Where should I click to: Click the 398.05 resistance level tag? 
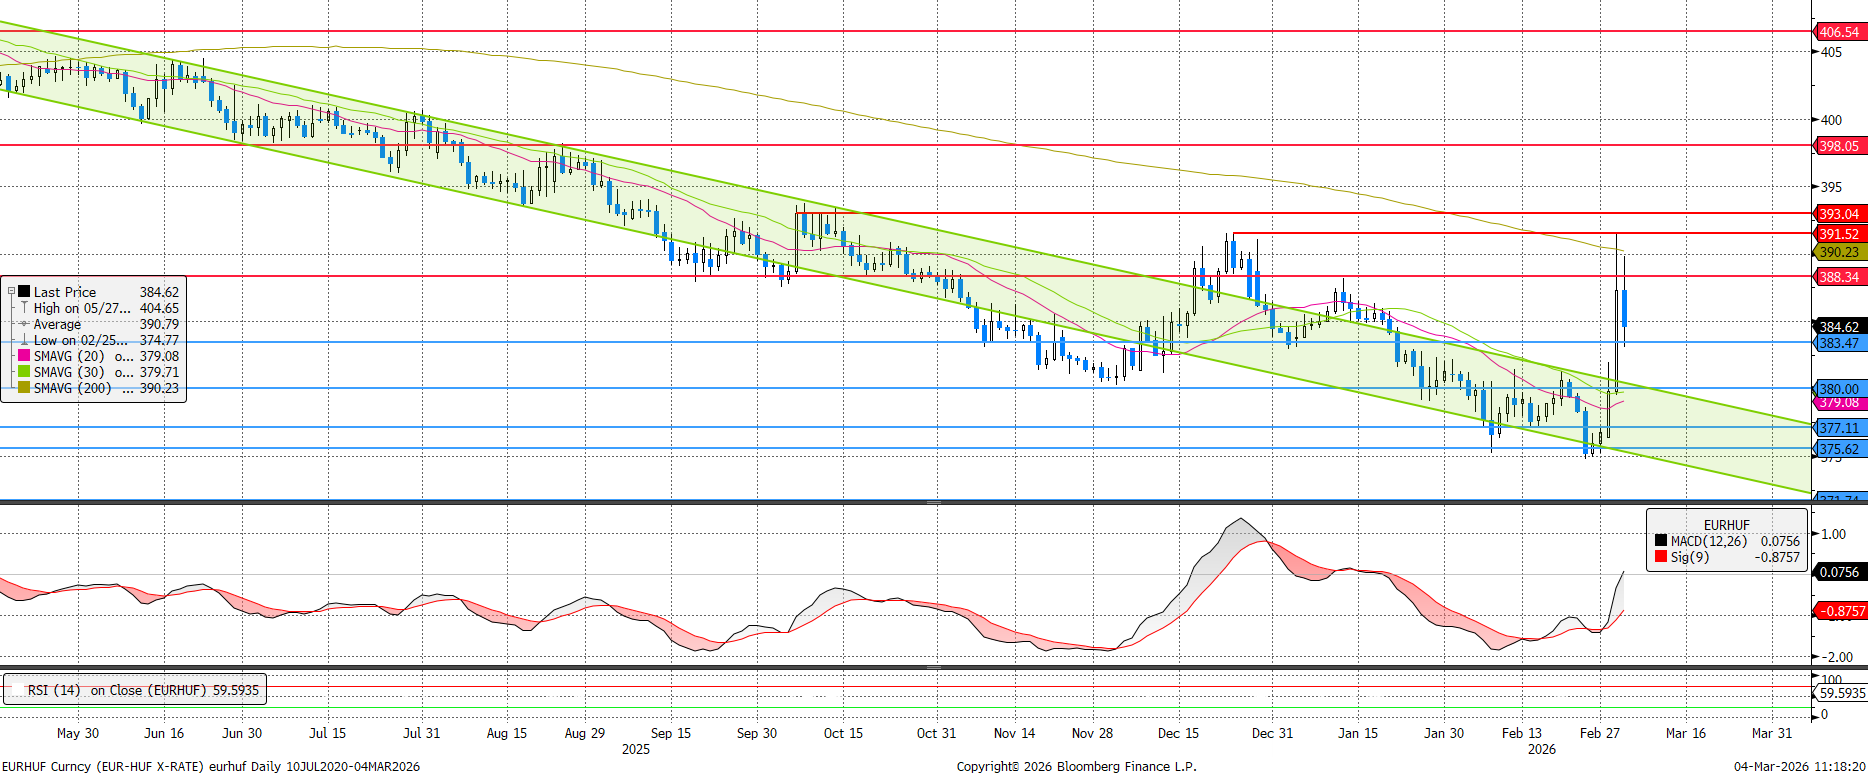pyautogui.click(x=1839, y=146)
